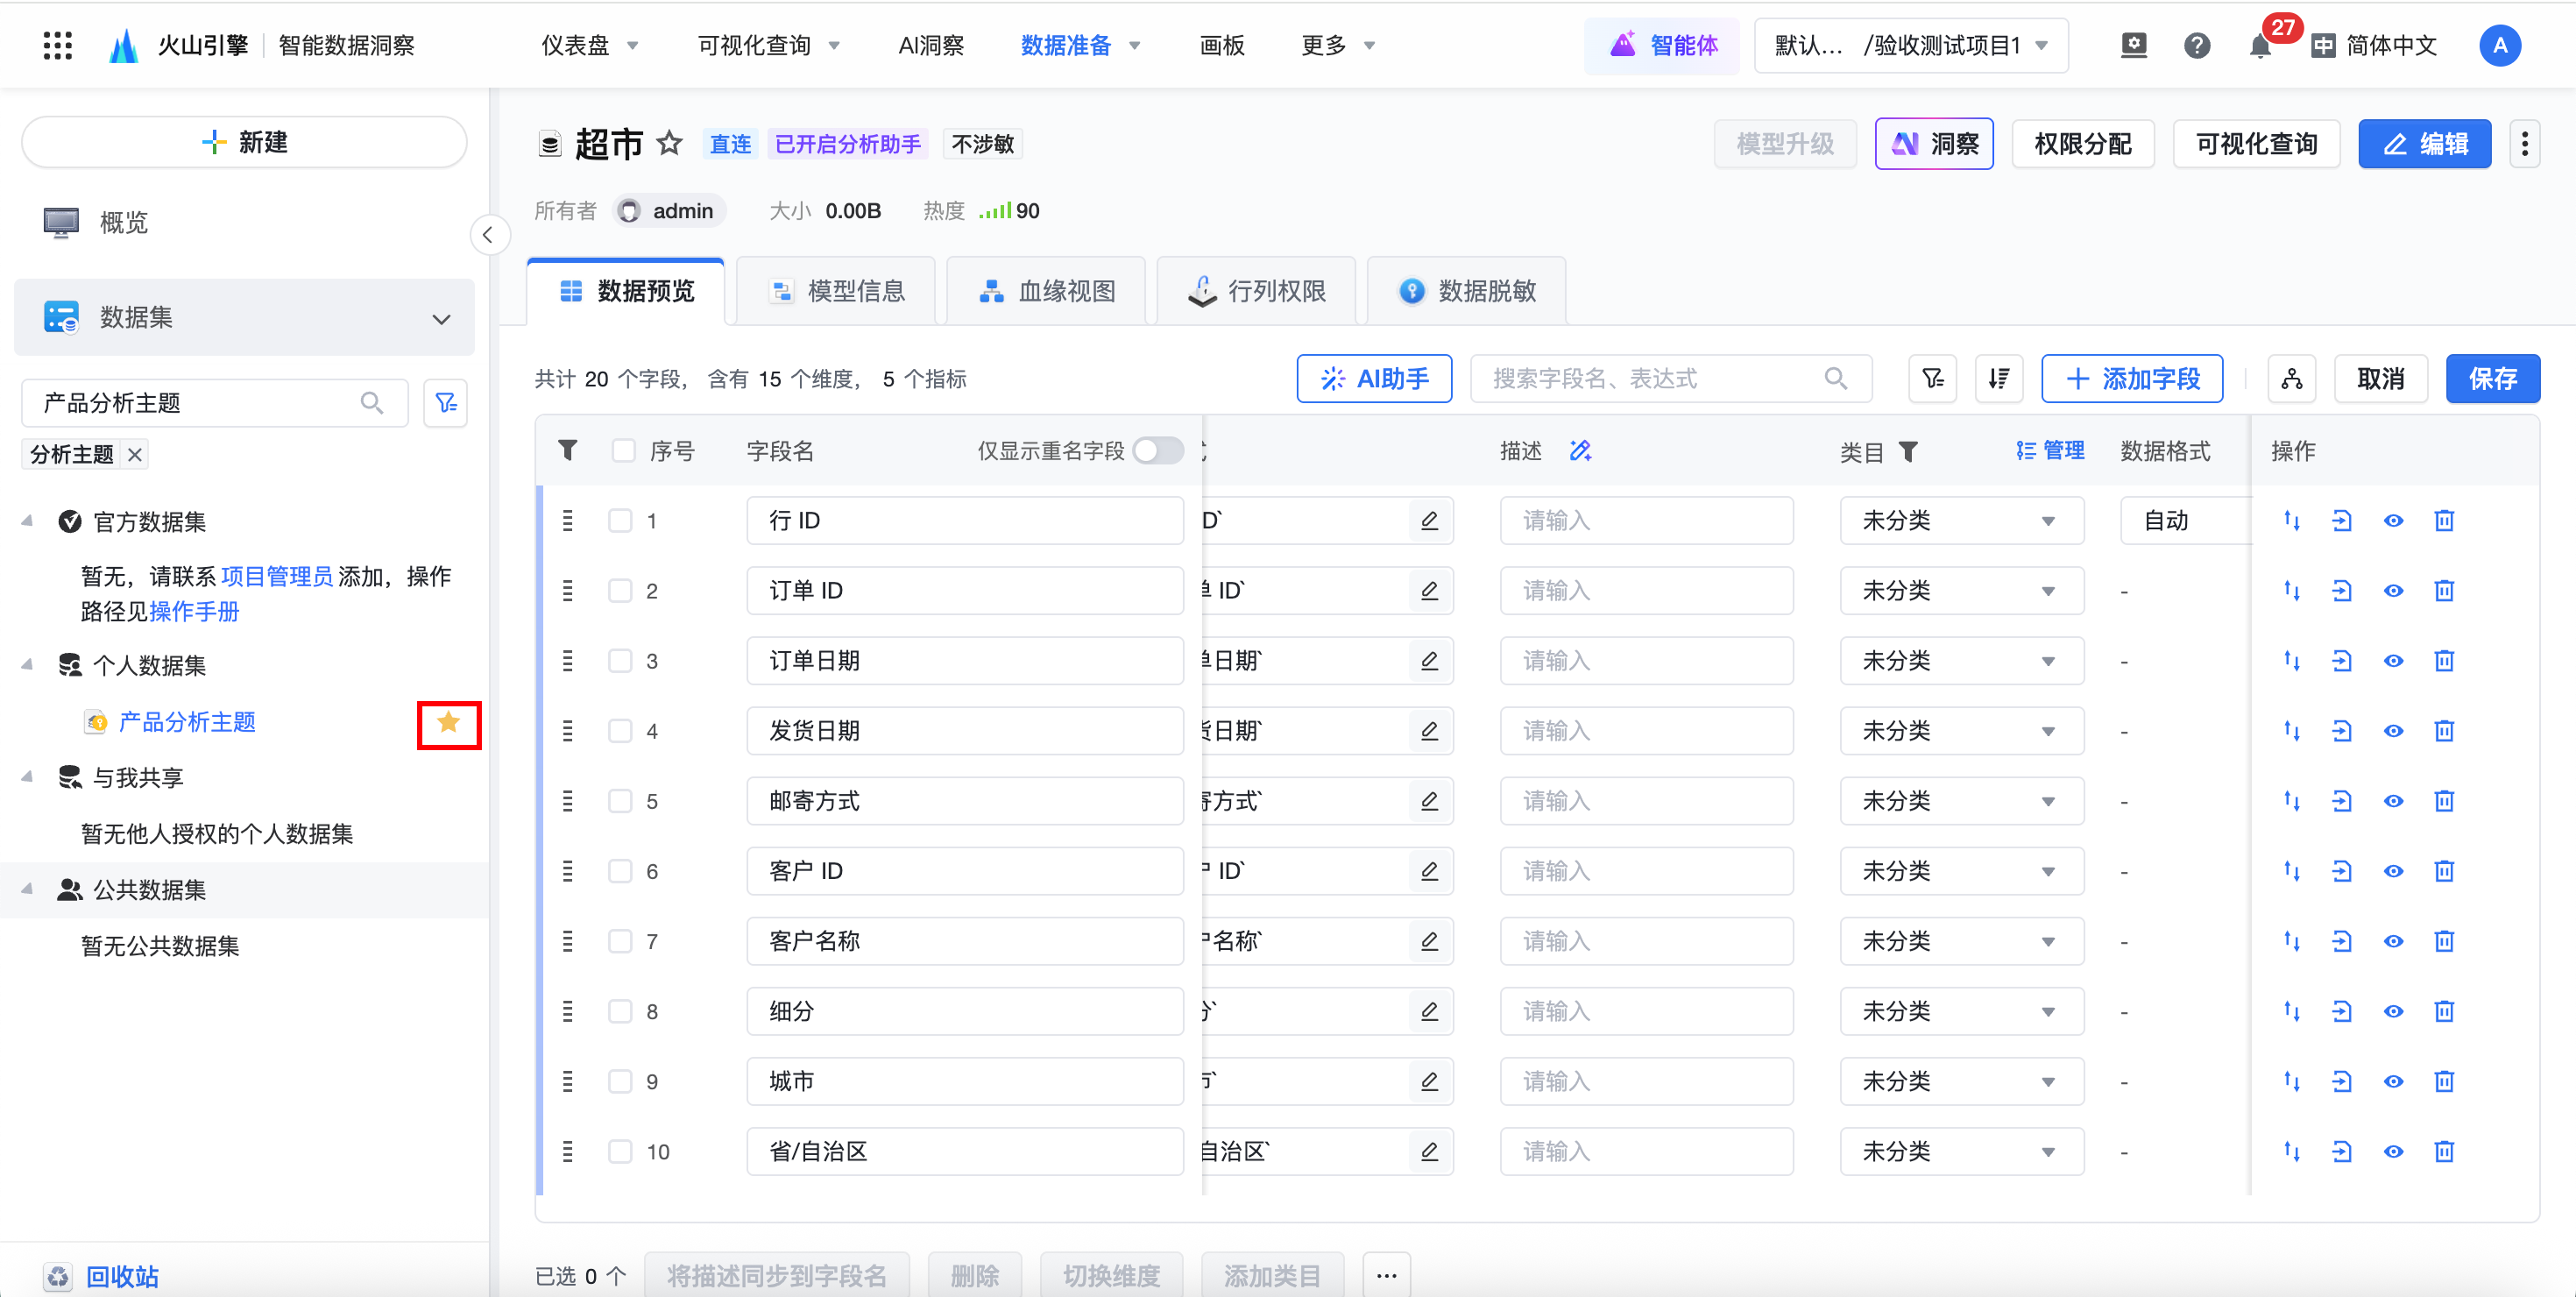
Task: Open the 类目 dropdown for 行 ID
Action: coord(1961,521)
